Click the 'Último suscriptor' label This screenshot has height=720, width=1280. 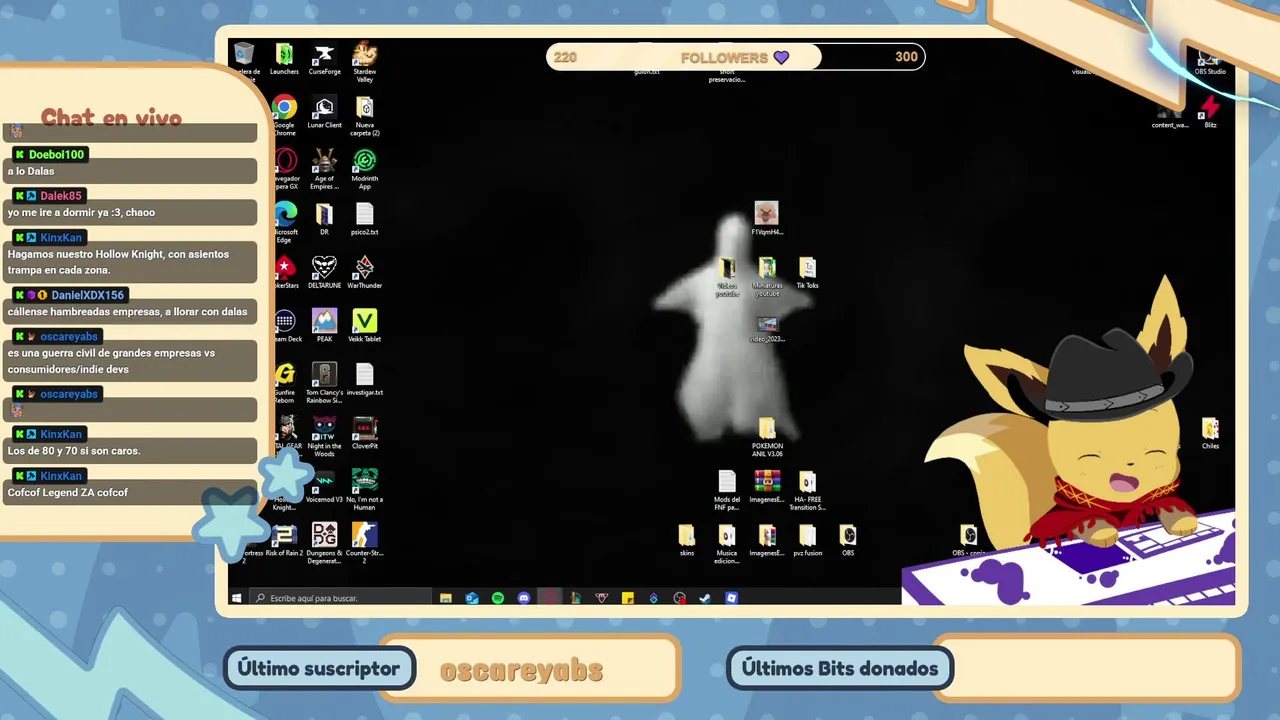click(319, 668)
